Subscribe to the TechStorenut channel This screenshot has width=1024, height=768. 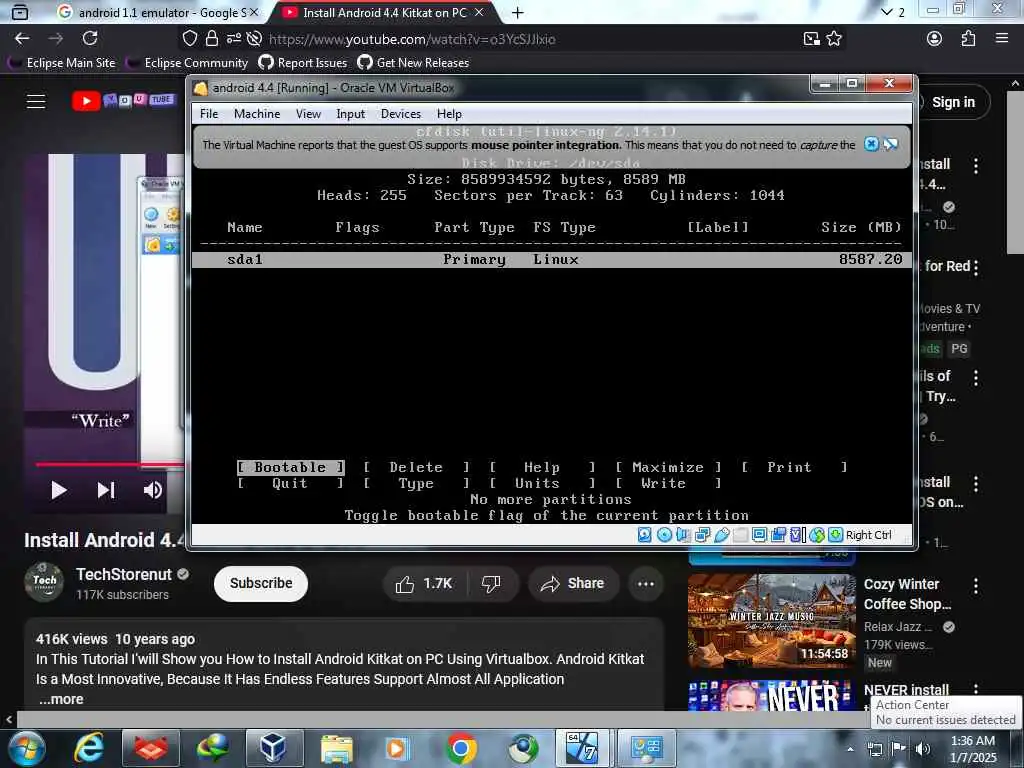(x=261, y=583)
